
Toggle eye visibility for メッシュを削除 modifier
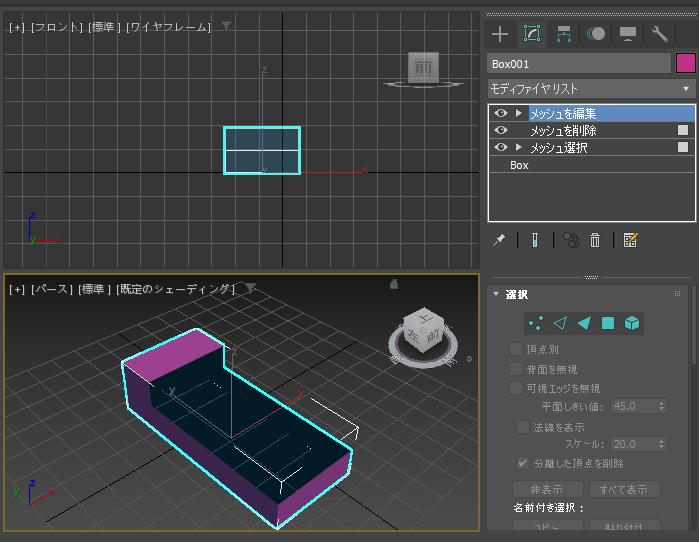tap(501, 130)
